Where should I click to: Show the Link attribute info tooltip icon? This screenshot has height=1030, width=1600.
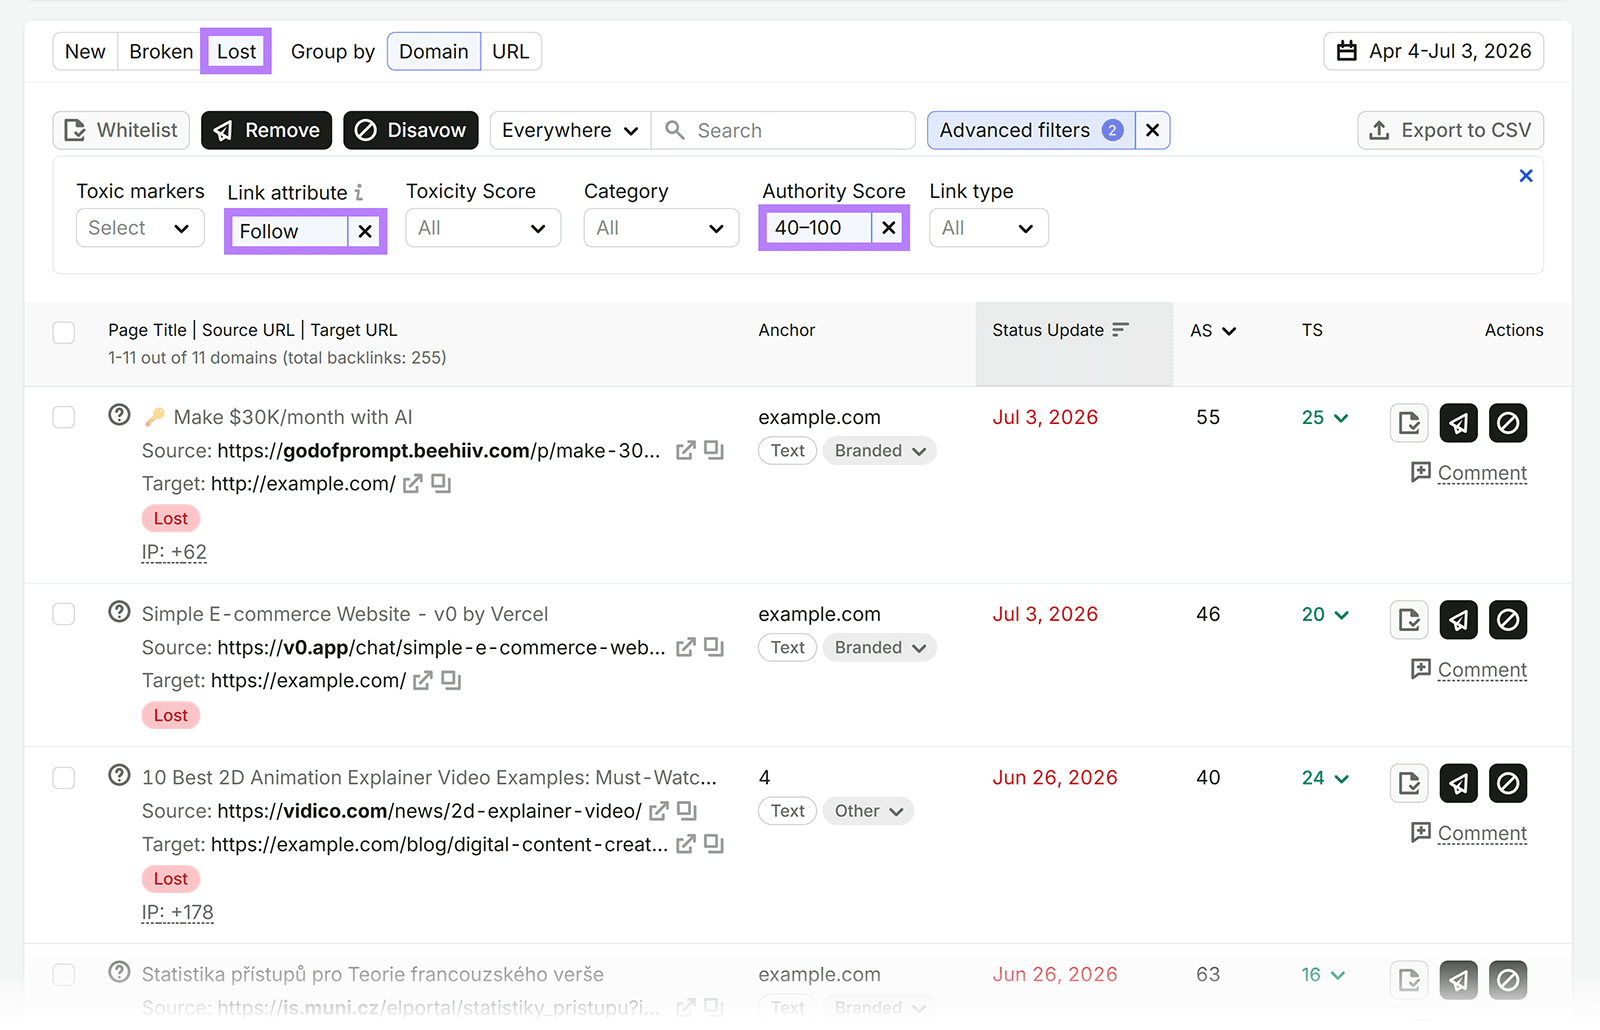[x=359, y=192]
